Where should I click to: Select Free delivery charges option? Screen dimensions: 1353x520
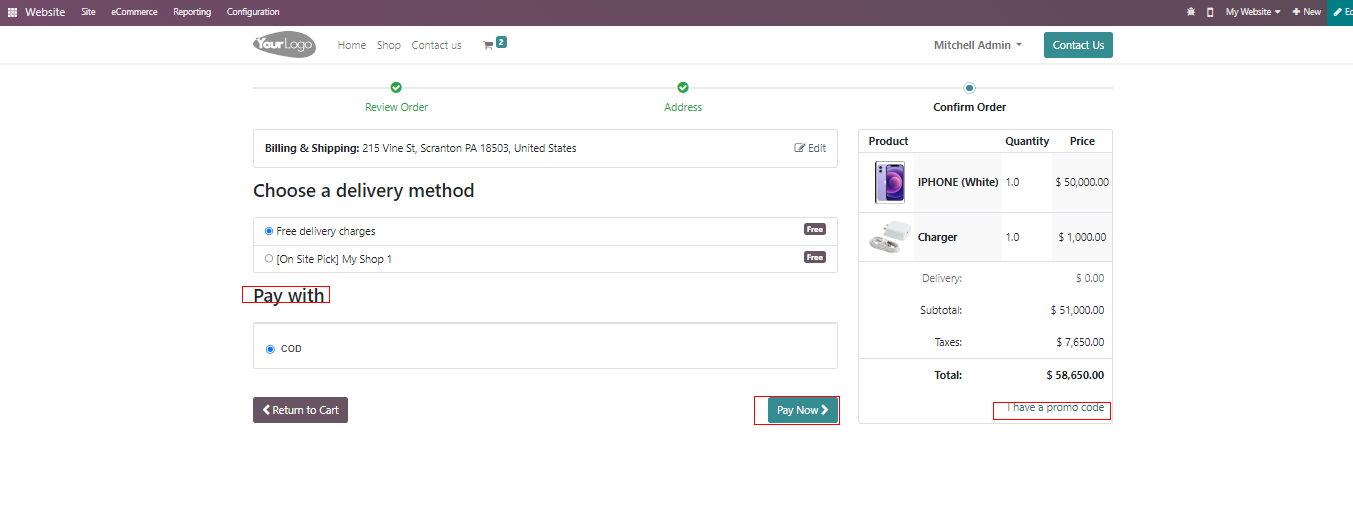269,231
